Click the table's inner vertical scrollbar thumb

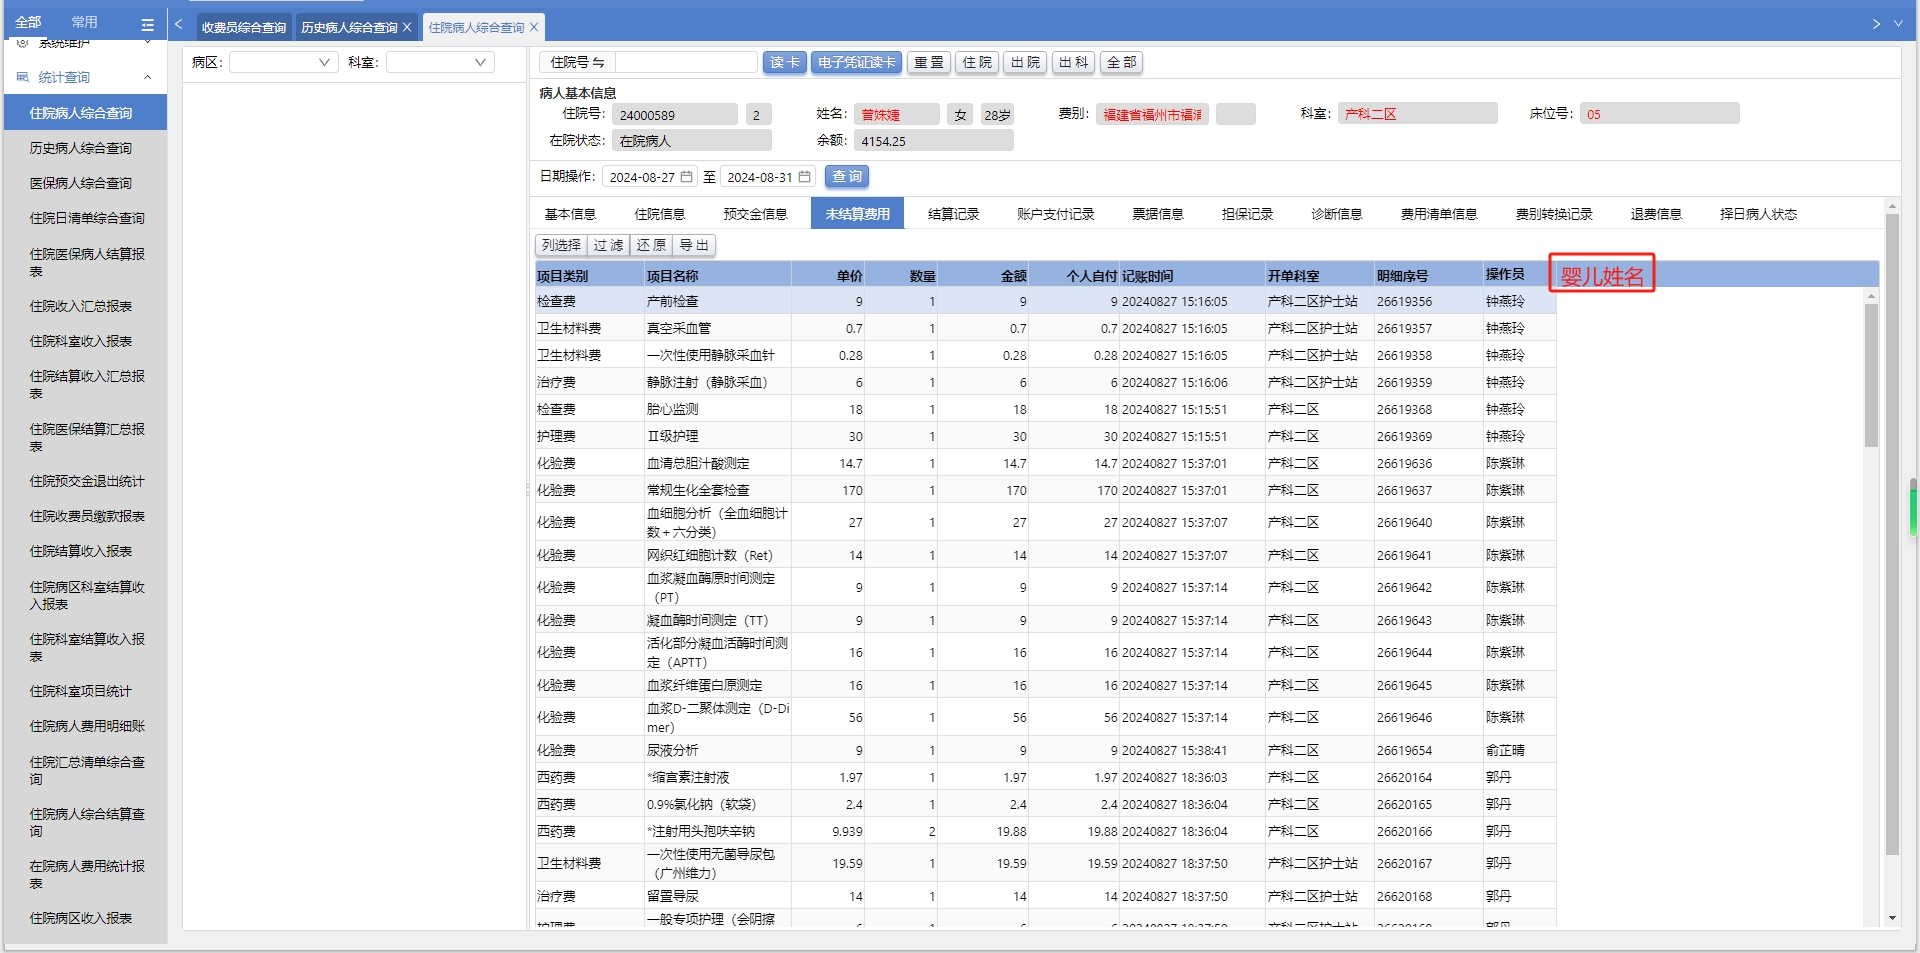[1871, 375]
